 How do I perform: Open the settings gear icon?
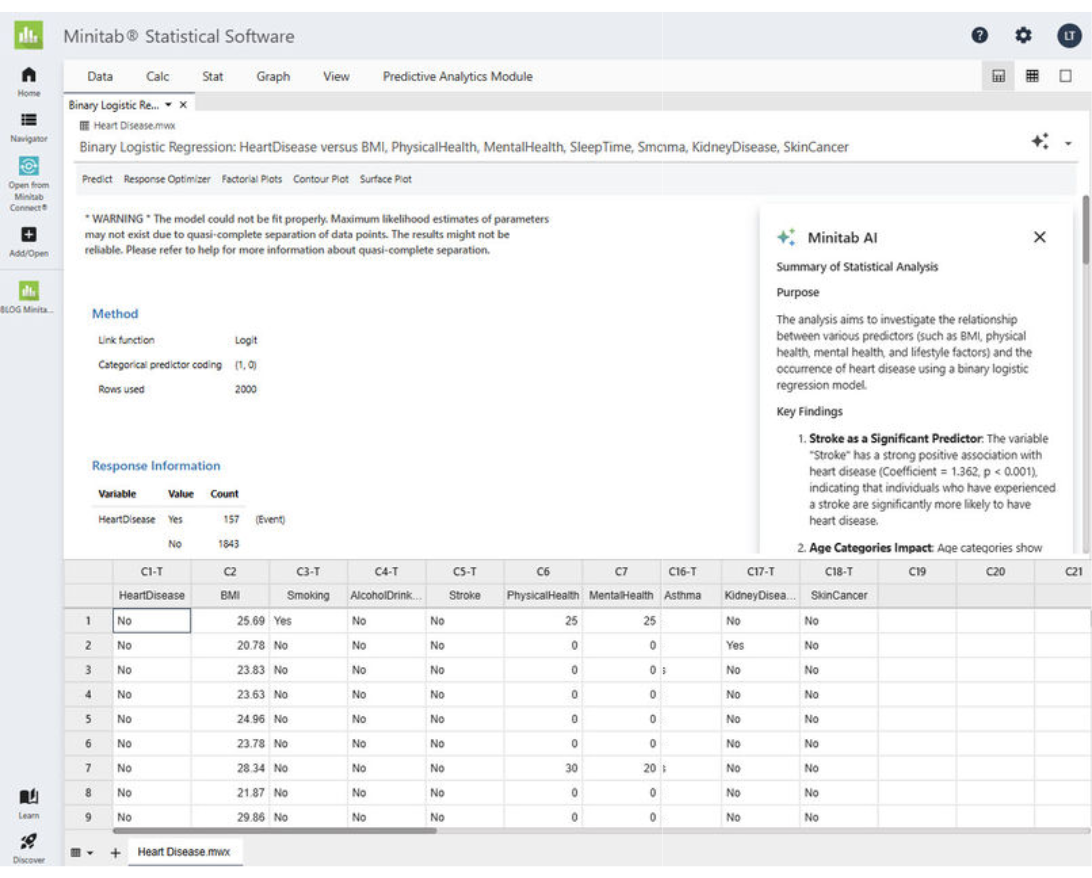click(x=1023, y=36)
